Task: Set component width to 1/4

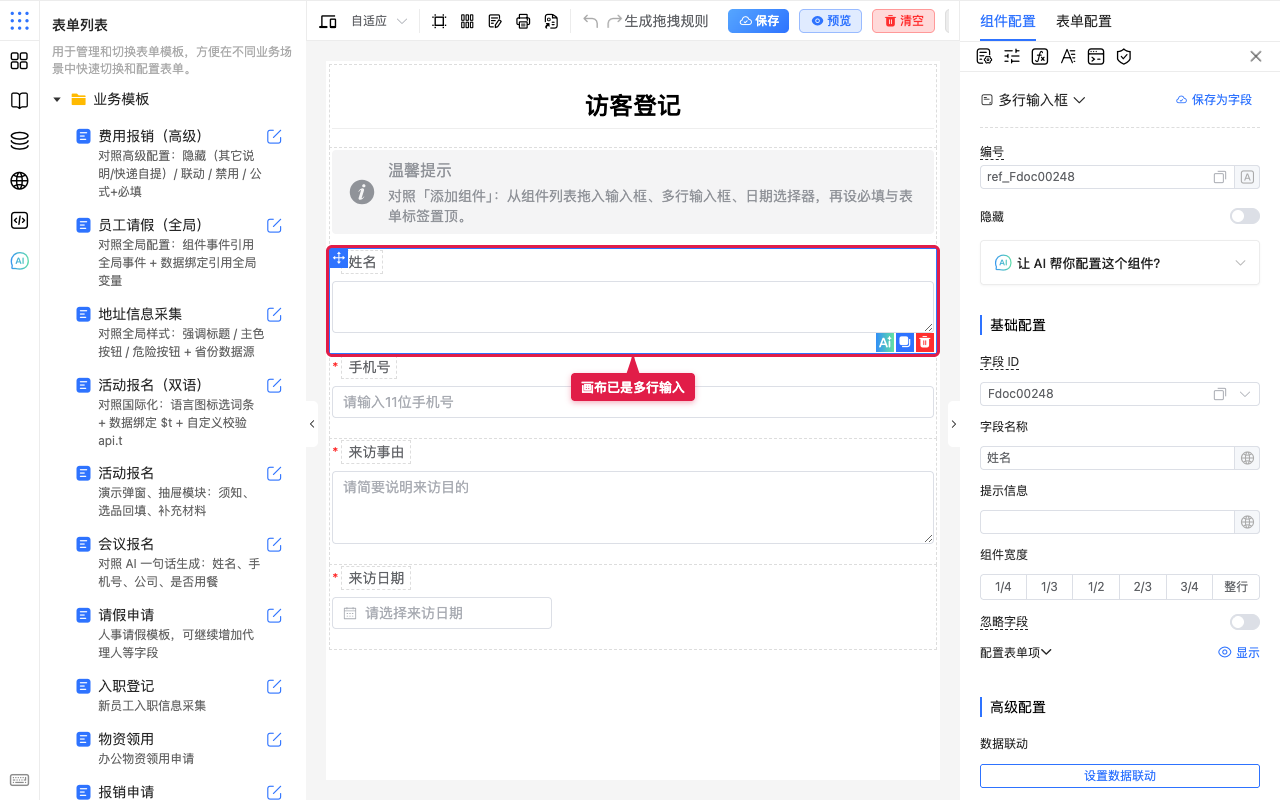Action: pyautogui.click(x=1003, y=587)
